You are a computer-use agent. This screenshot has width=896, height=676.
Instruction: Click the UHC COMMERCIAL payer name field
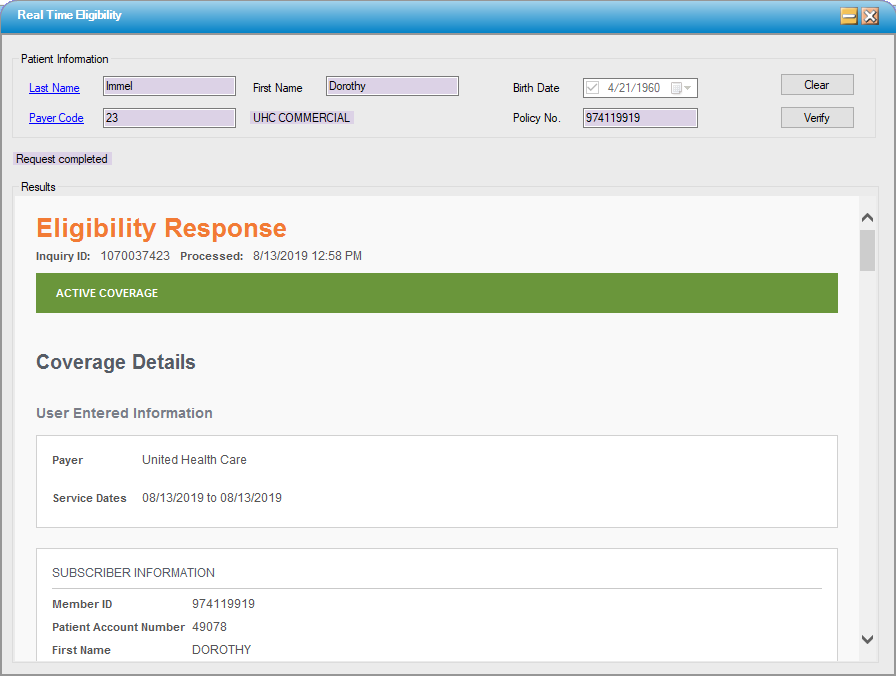click(x=302, y=118)
